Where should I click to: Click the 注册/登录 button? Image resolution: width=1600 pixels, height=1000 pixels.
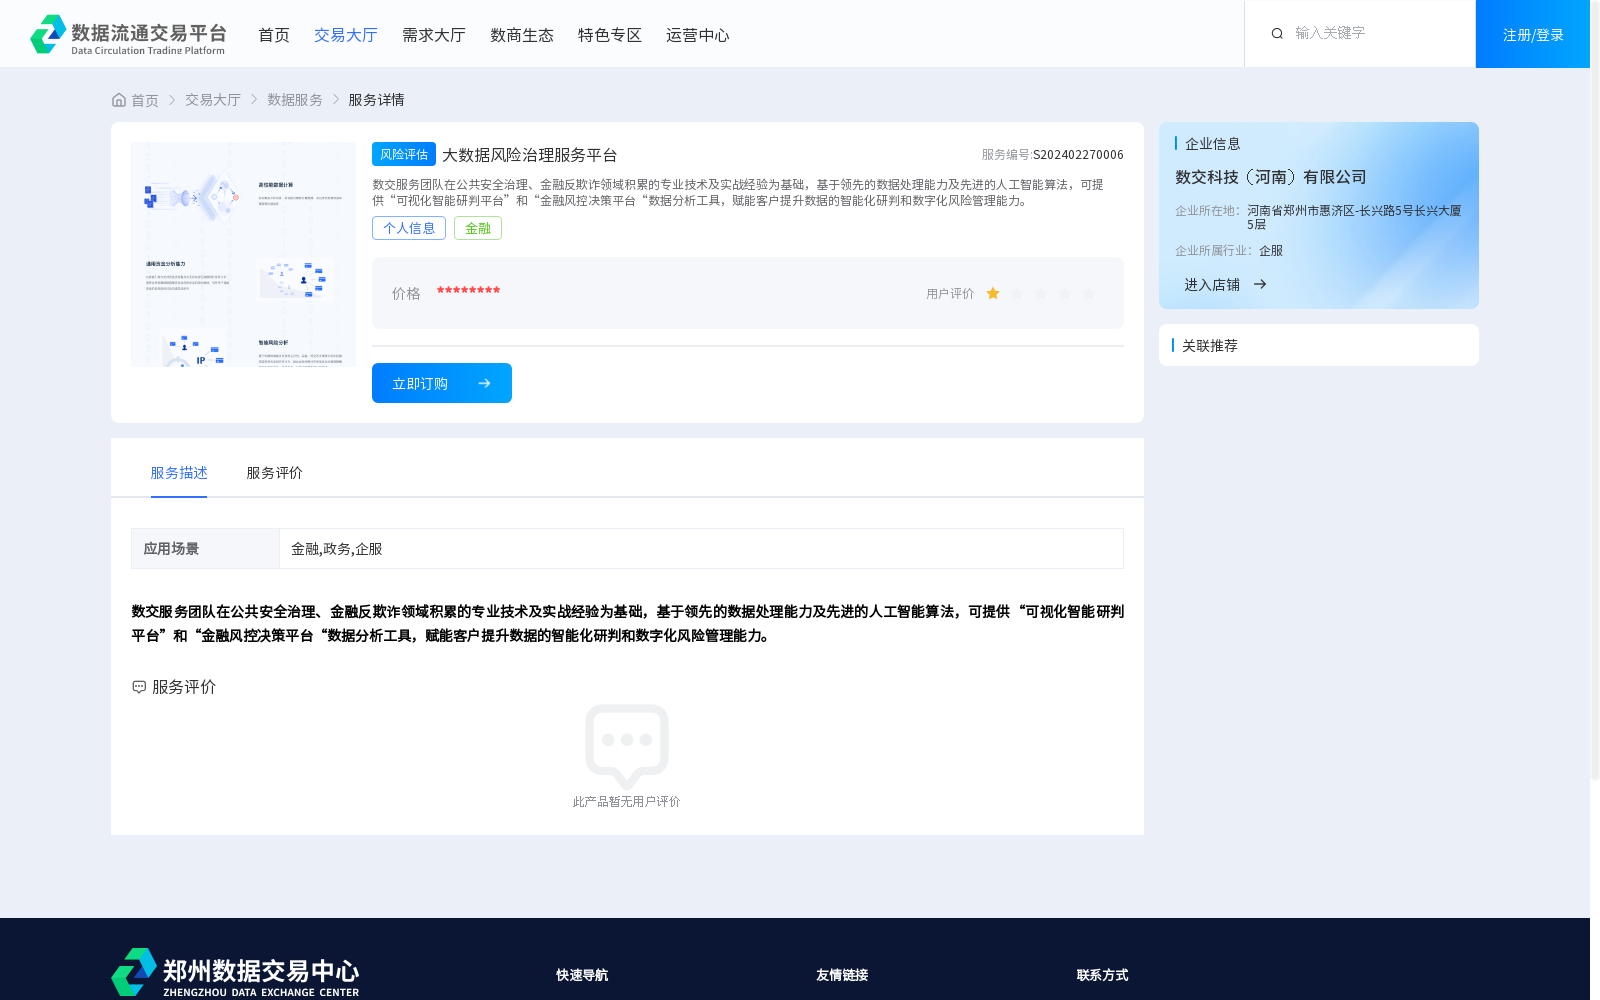coord(1533,34)
